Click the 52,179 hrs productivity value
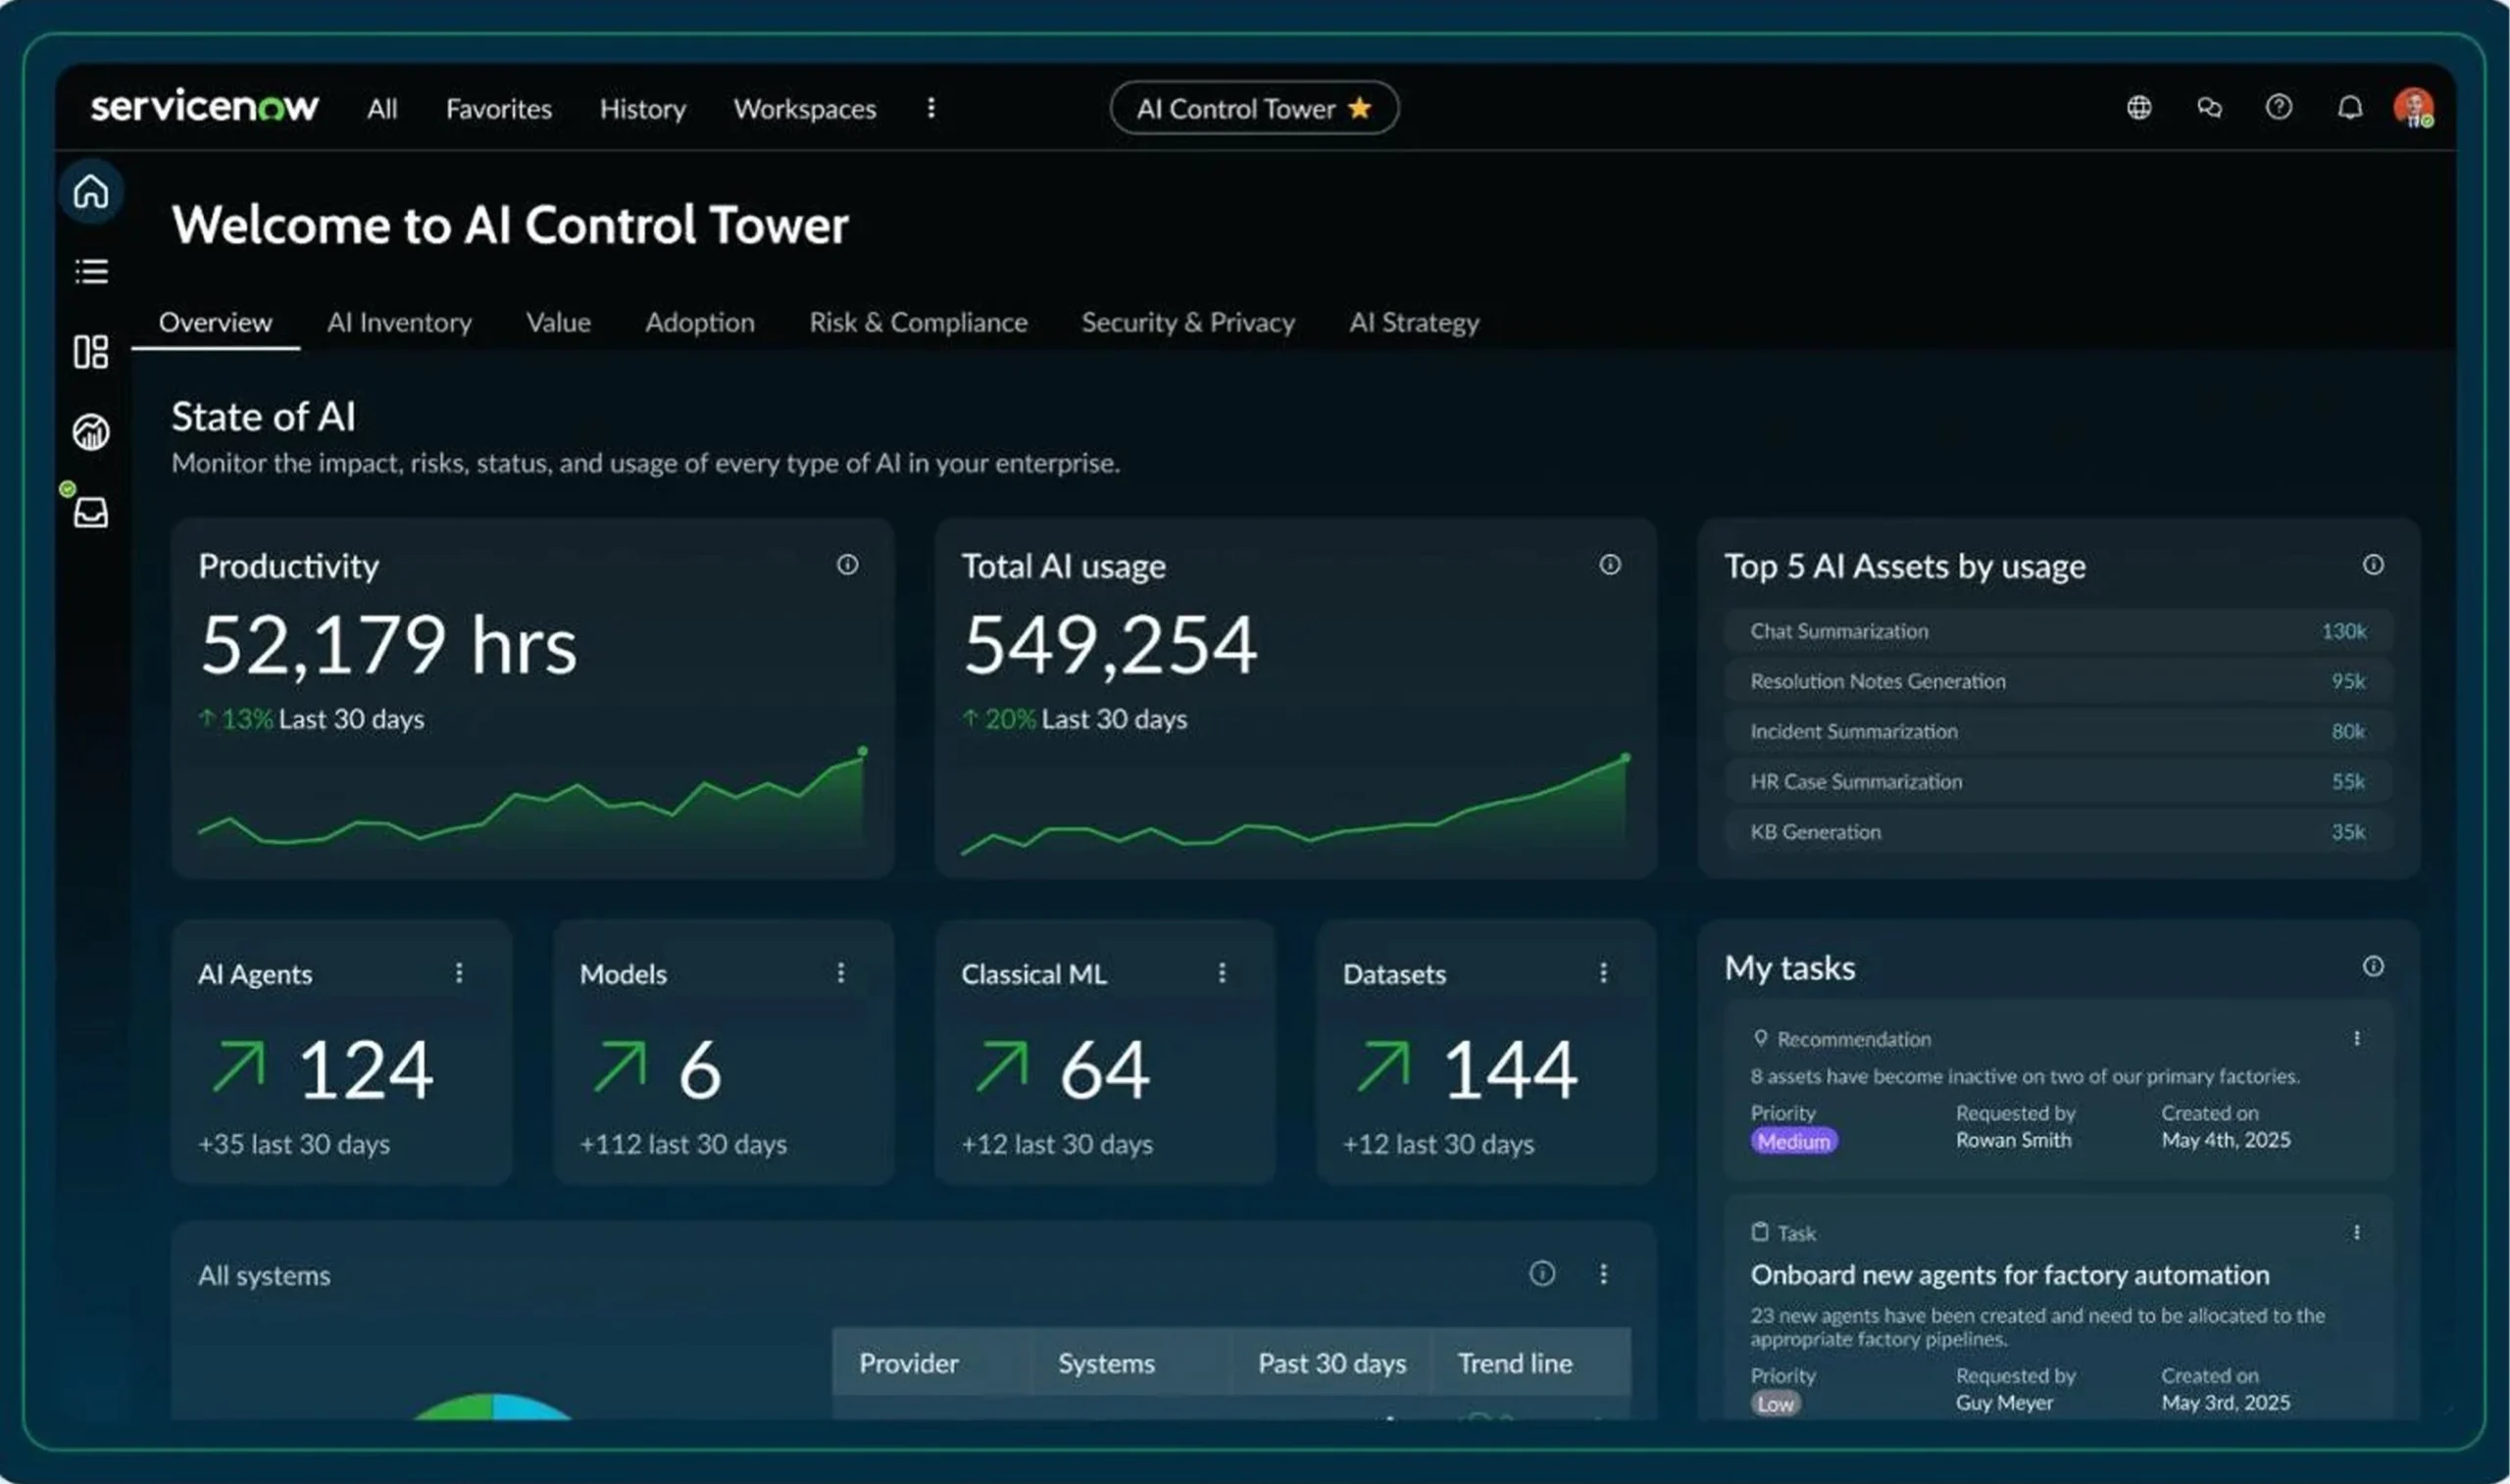Image resolution: width=2510 pixels, height=1484 pixels. (388, 645)
